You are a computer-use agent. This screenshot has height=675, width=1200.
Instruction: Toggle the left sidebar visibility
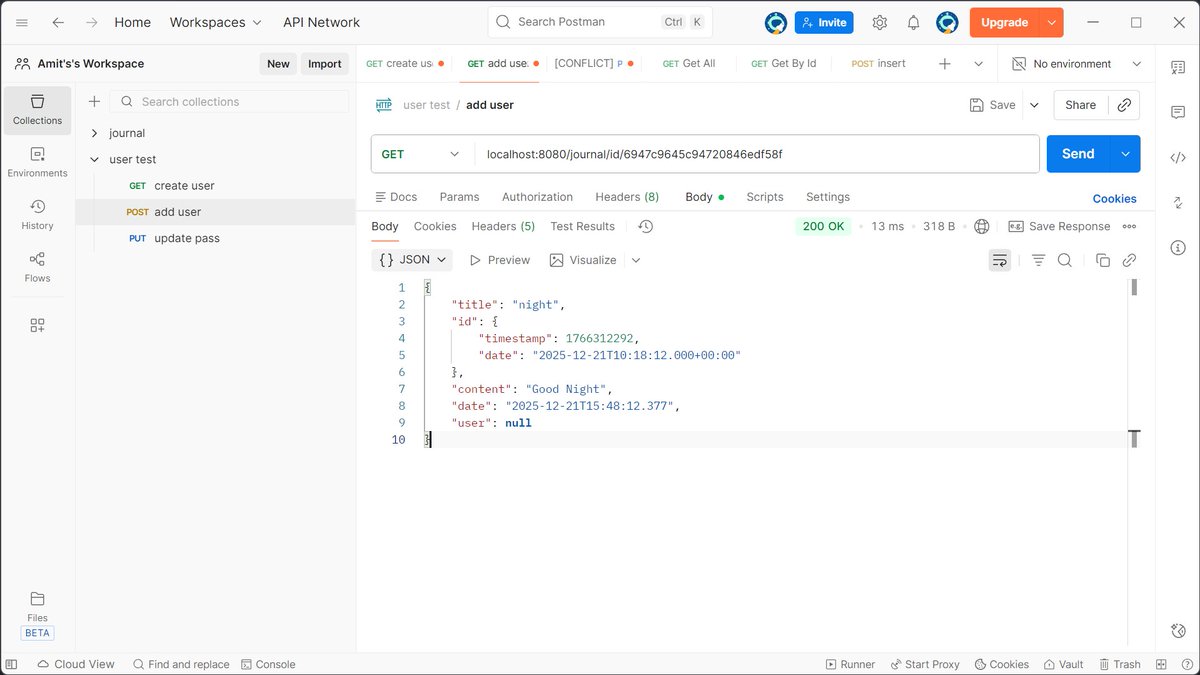click(10, 663)
